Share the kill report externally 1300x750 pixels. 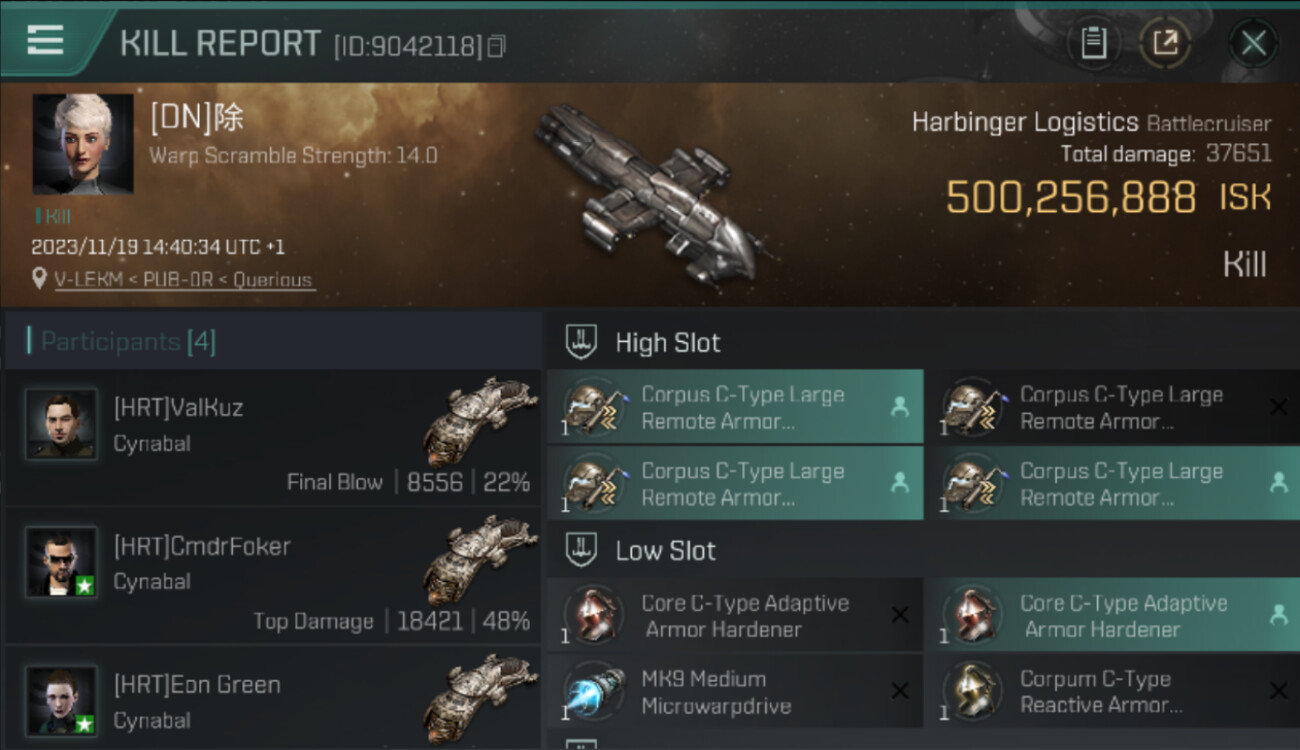tap(1166, 43)
